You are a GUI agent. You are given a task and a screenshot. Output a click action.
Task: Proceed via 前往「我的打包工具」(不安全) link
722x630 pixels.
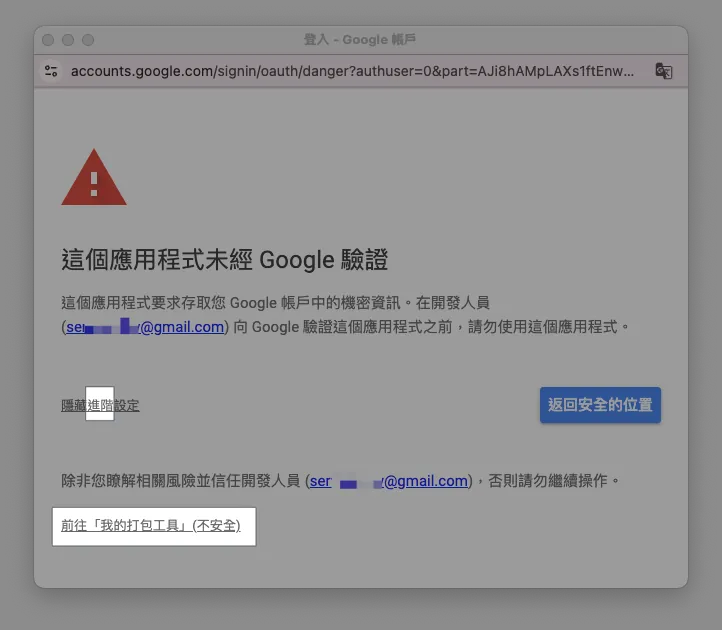[151, 525]
